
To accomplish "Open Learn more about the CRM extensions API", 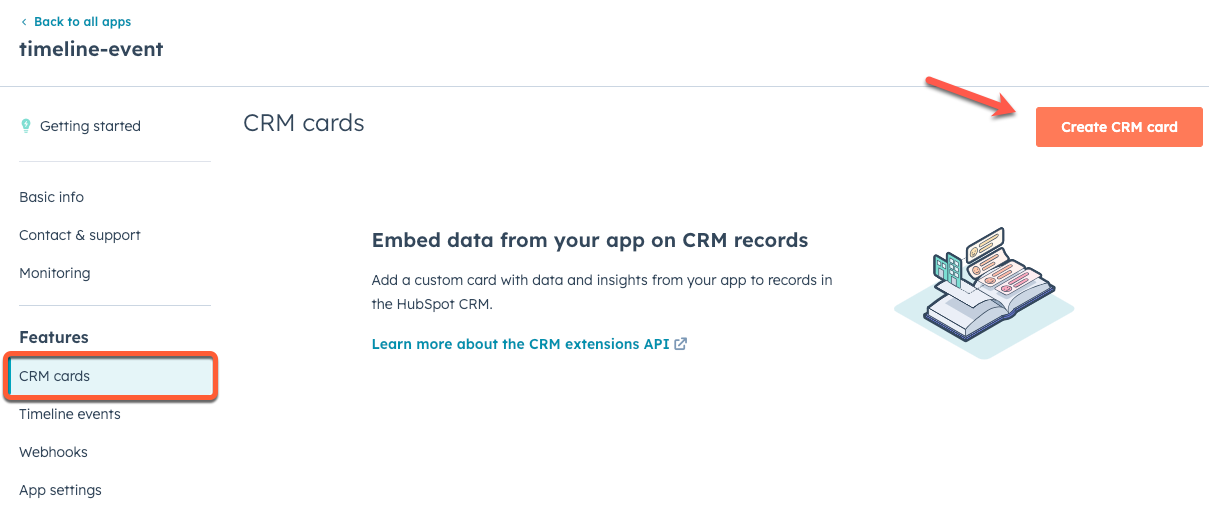I will click(x=520, y=344).
